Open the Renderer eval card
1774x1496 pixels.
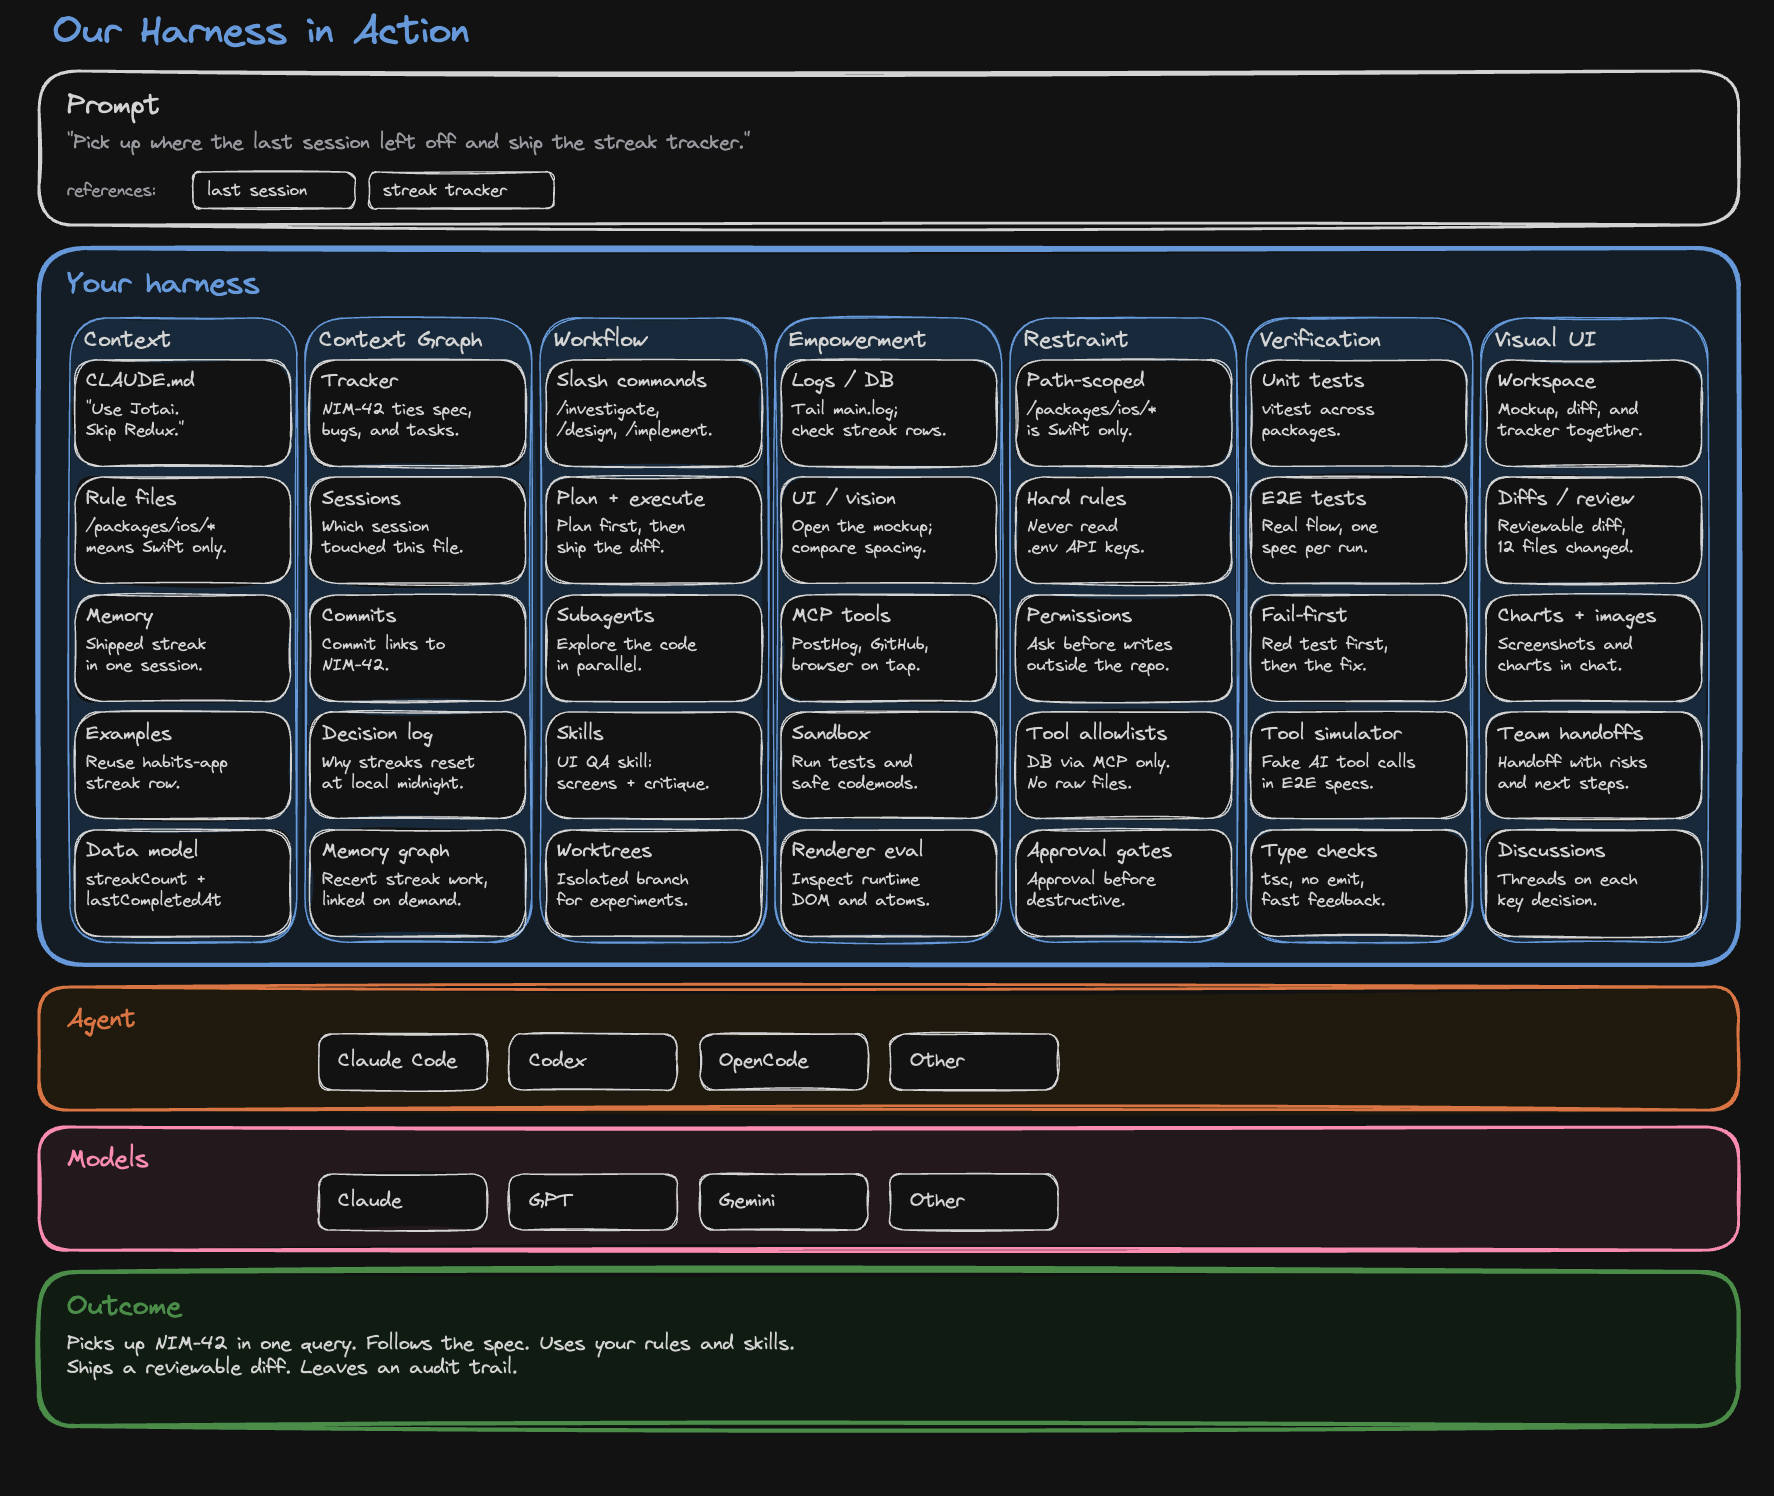point(889,883)
